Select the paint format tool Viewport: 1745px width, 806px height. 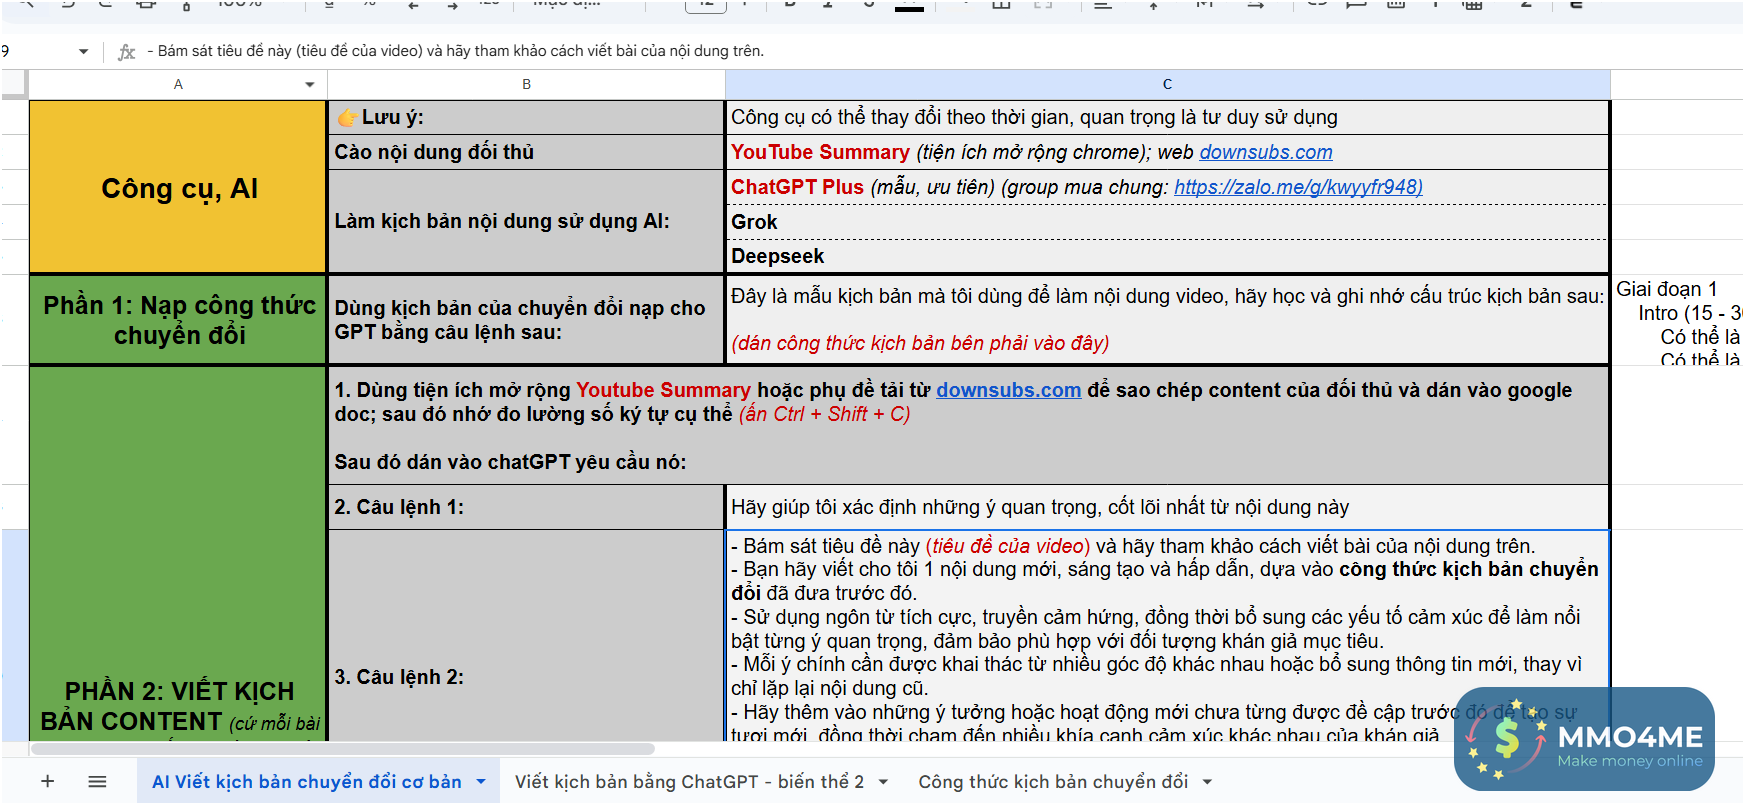tap(186, 4)
